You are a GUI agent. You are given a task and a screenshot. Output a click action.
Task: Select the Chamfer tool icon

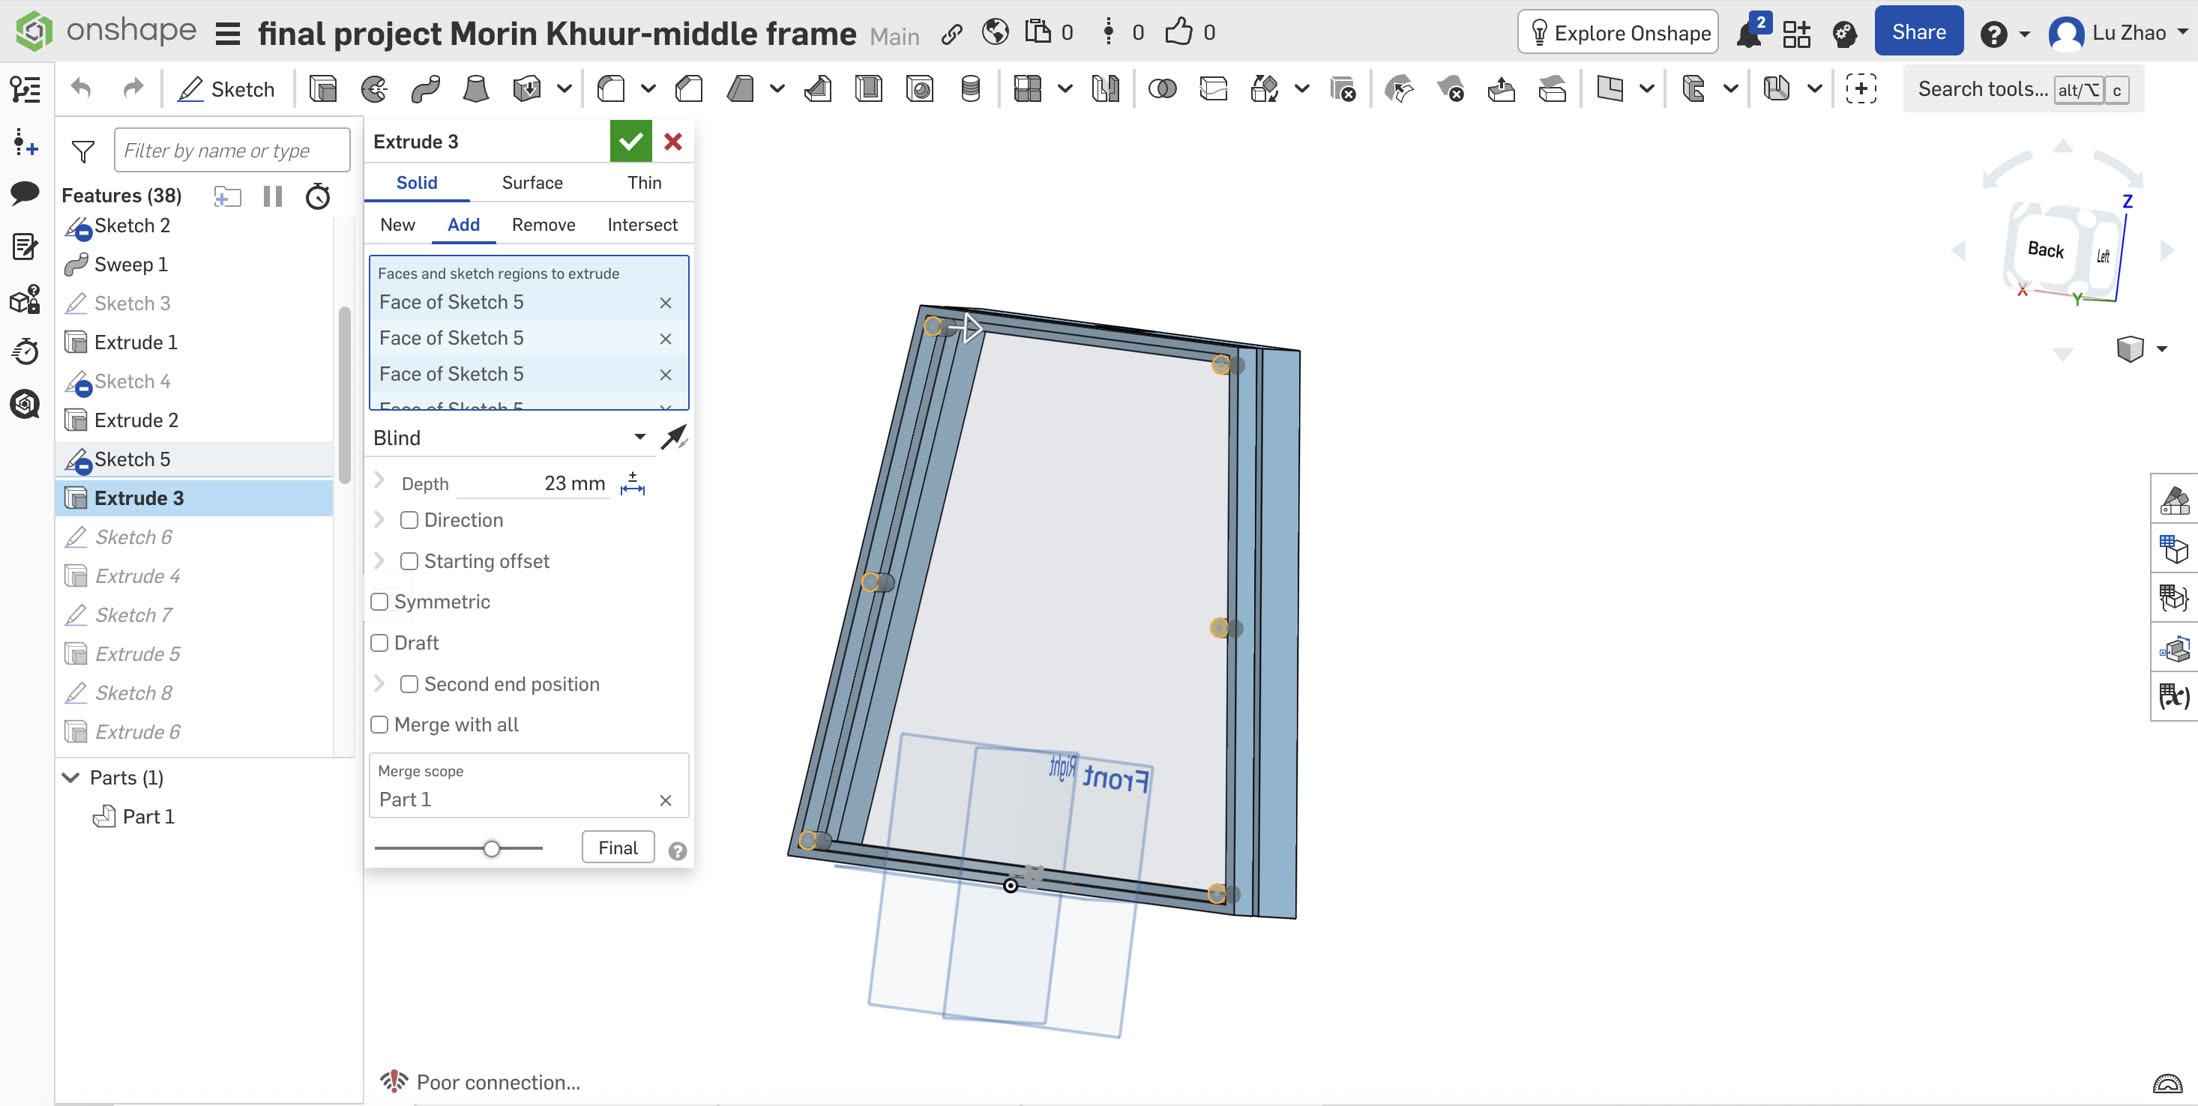tap(689, 89)
